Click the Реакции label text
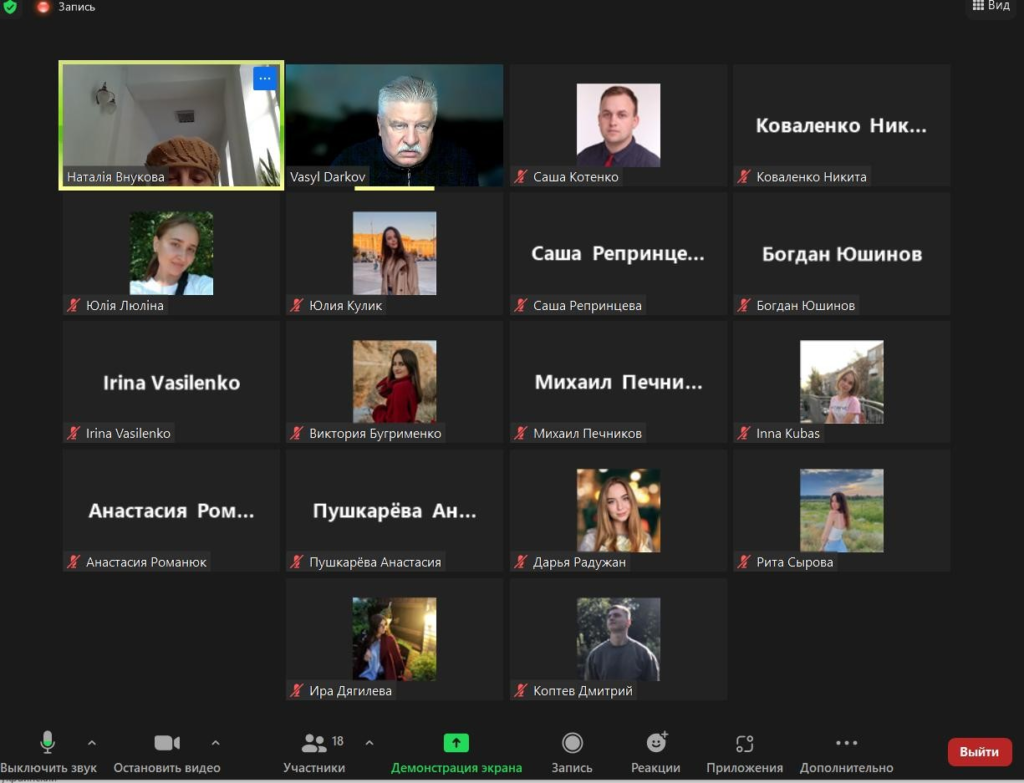Viewport: 1024px width, 783px height. (656, 768)
